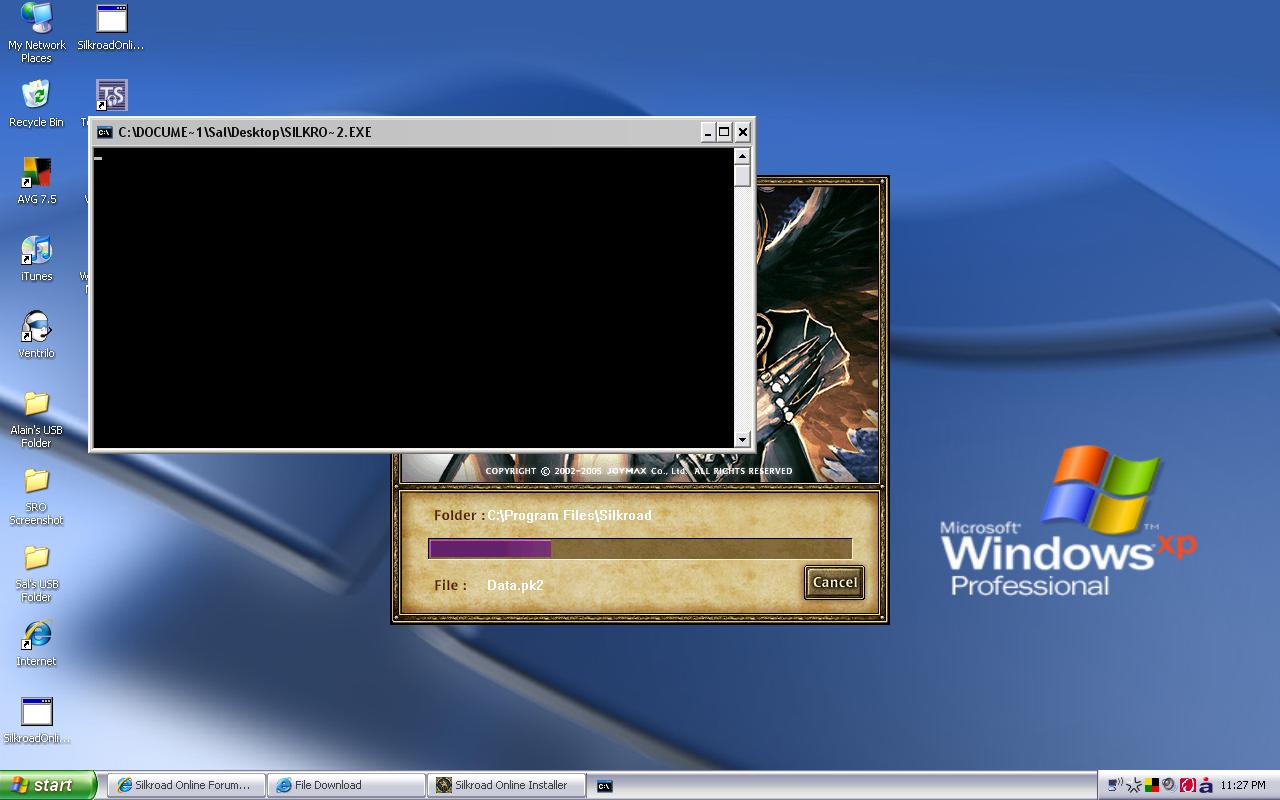Launch iTunes from the desktop
This screenshot has width=1280, height=800.
[x=36, y=251]
